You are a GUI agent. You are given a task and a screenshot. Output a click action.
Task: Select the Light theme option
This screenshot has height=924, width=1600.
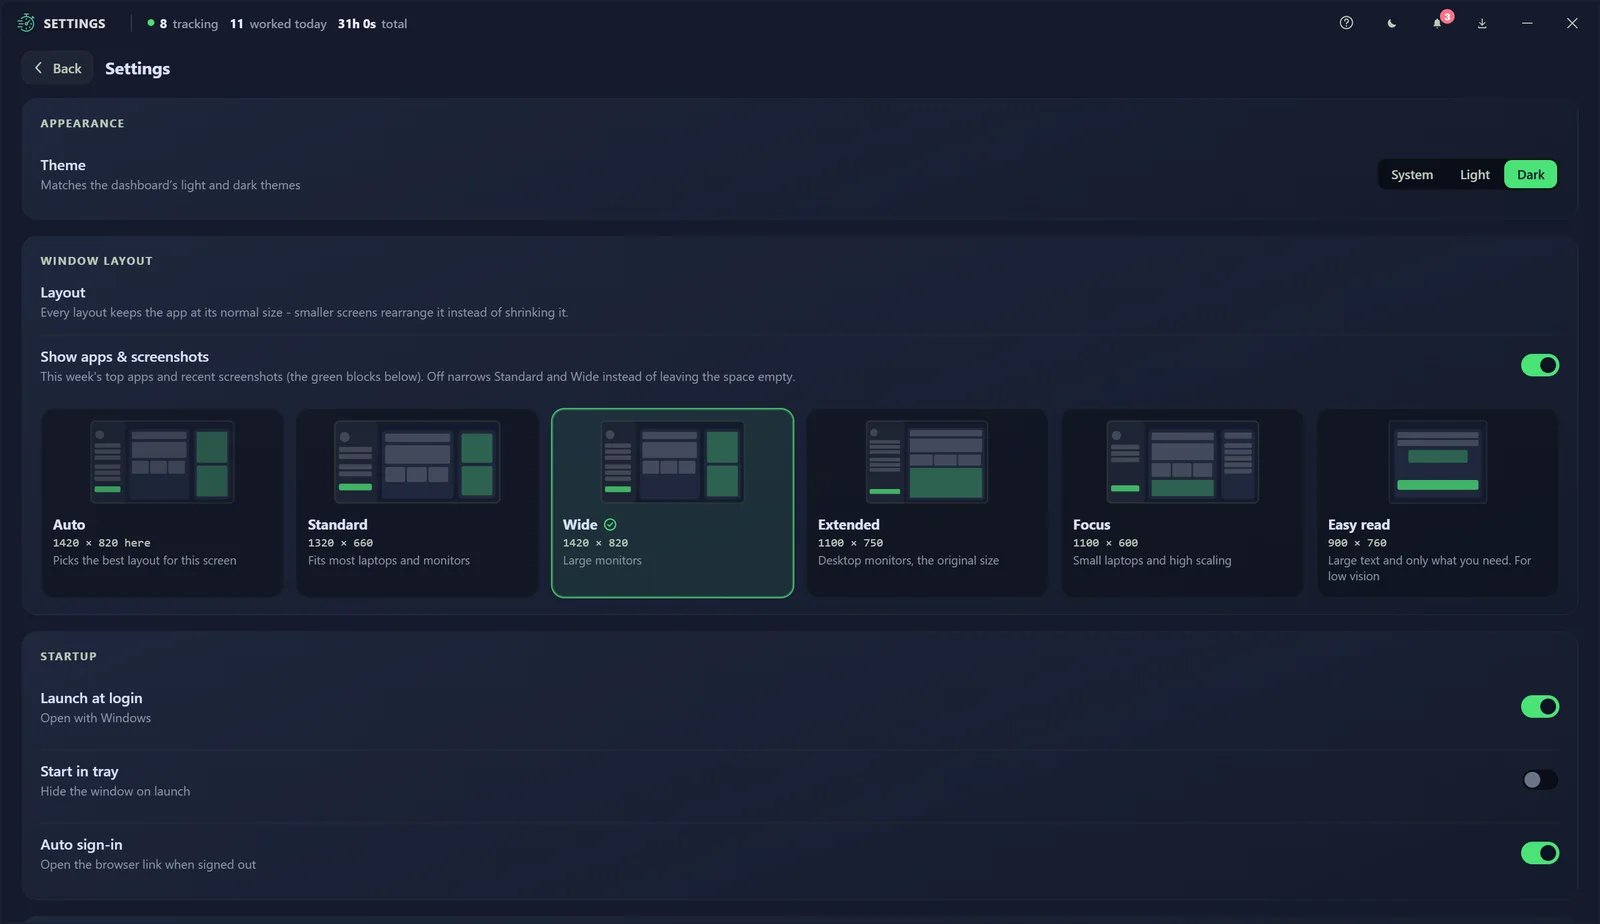[x=1474, y=174]
